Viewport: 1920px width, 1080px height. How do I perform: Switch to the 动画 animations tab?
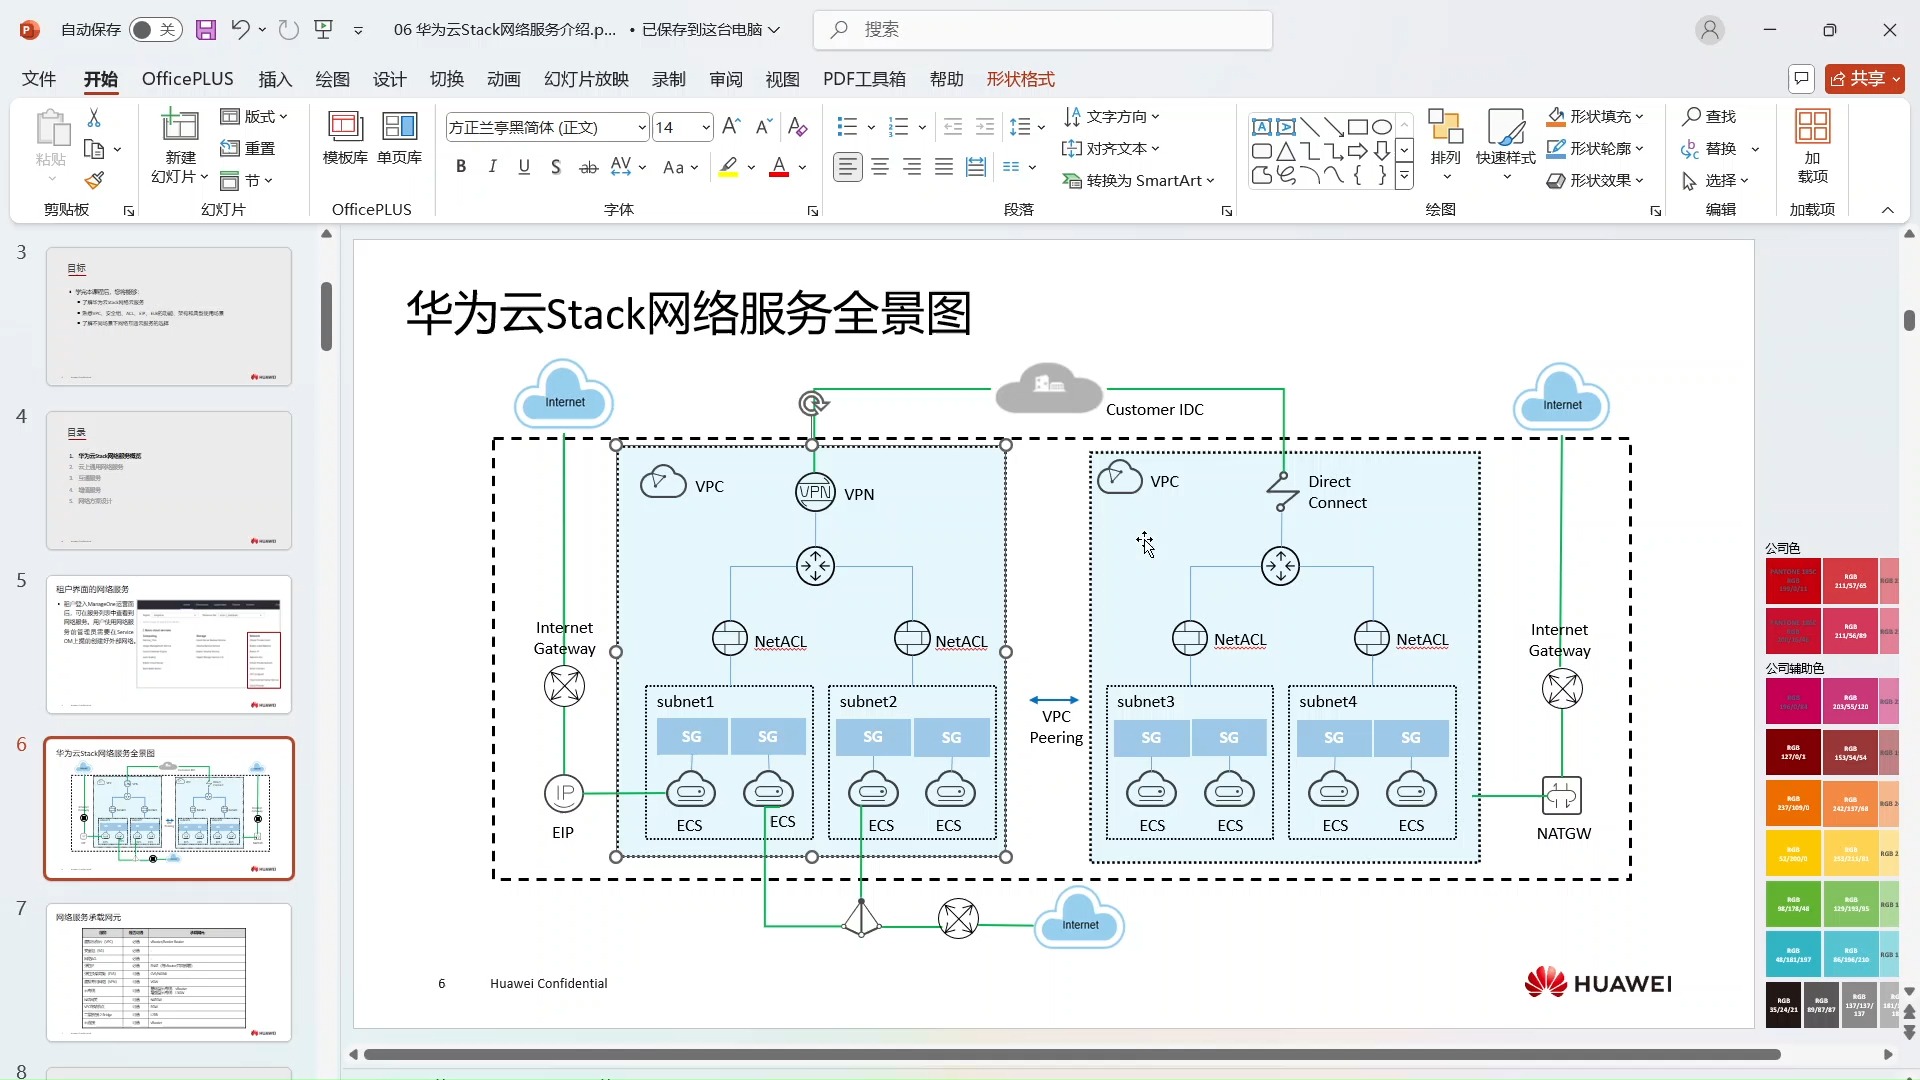(x=503, y=79)
